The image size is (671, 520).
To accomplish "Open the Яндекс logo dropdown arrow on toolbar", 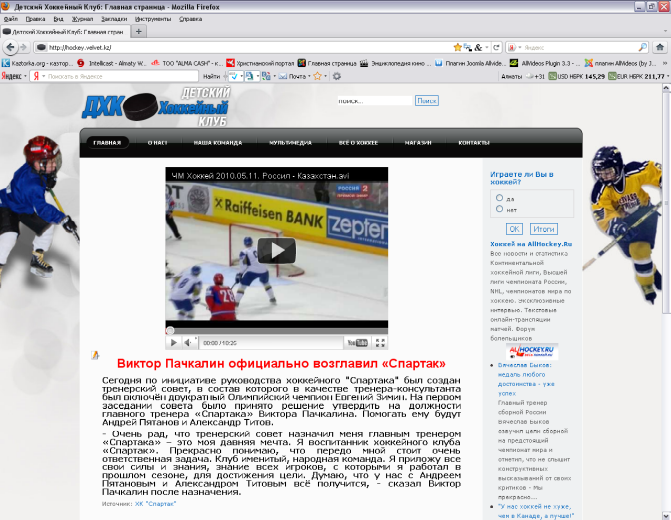I will (x=25, y=77).
